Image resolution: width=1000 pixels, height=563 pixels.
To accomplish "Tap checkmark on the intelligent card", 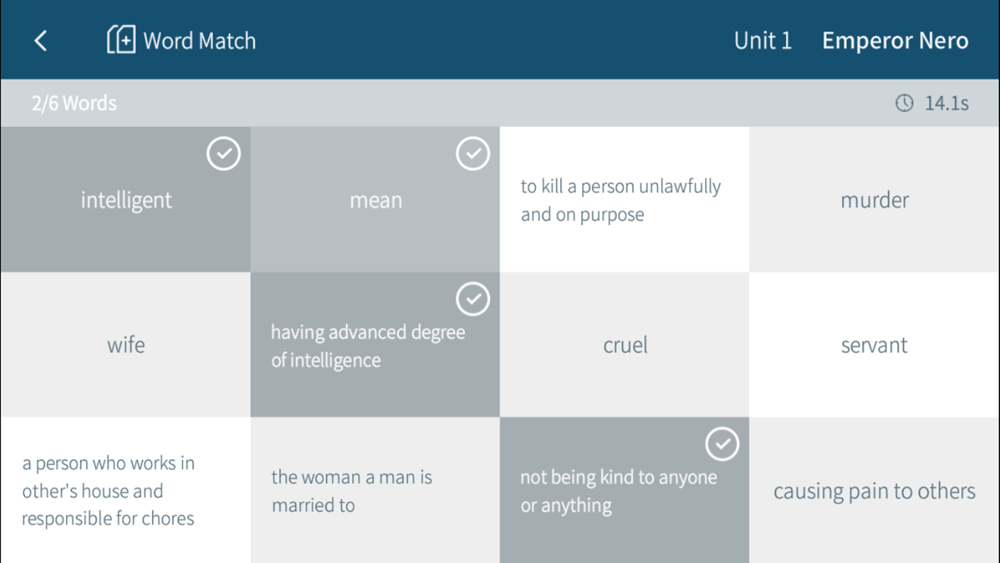I will [x=223, y=154].
